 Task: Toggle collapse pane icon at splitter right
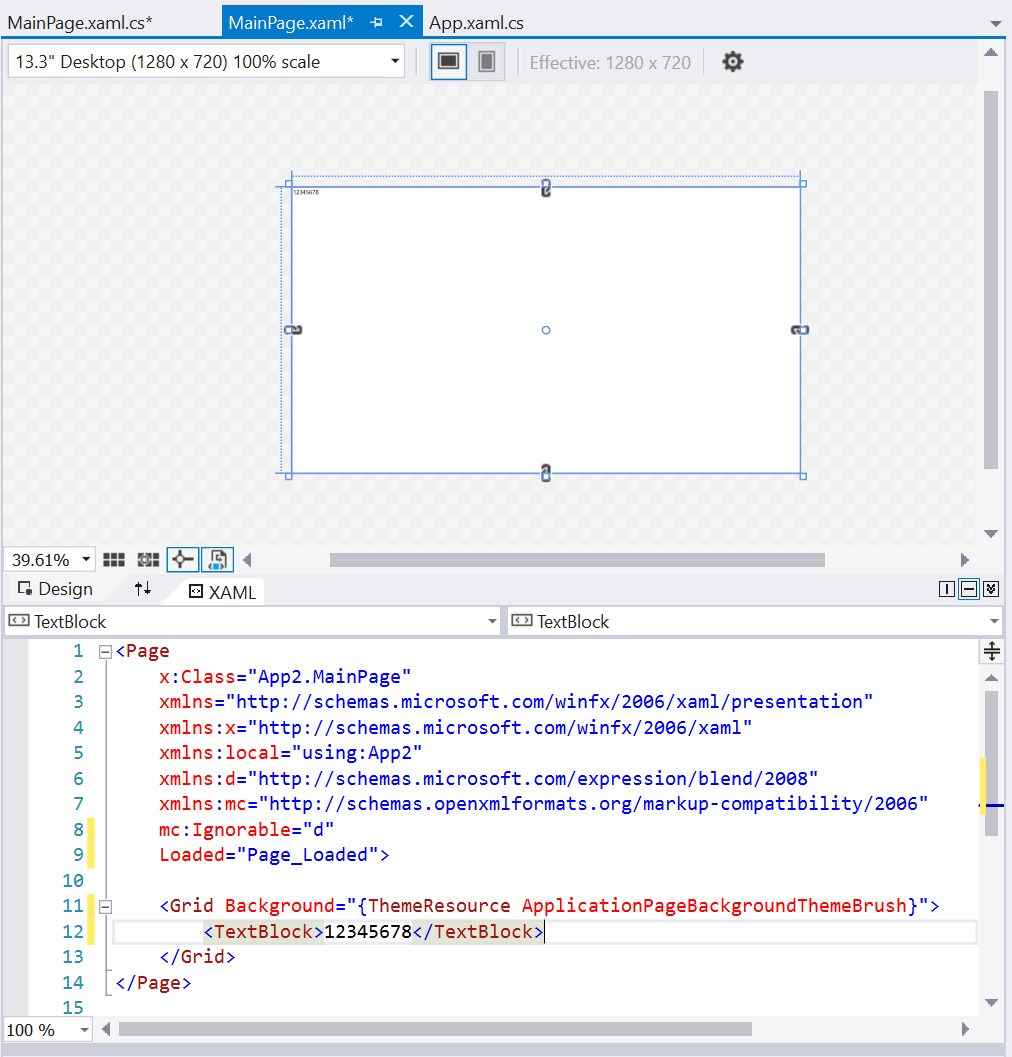[990, 589]
